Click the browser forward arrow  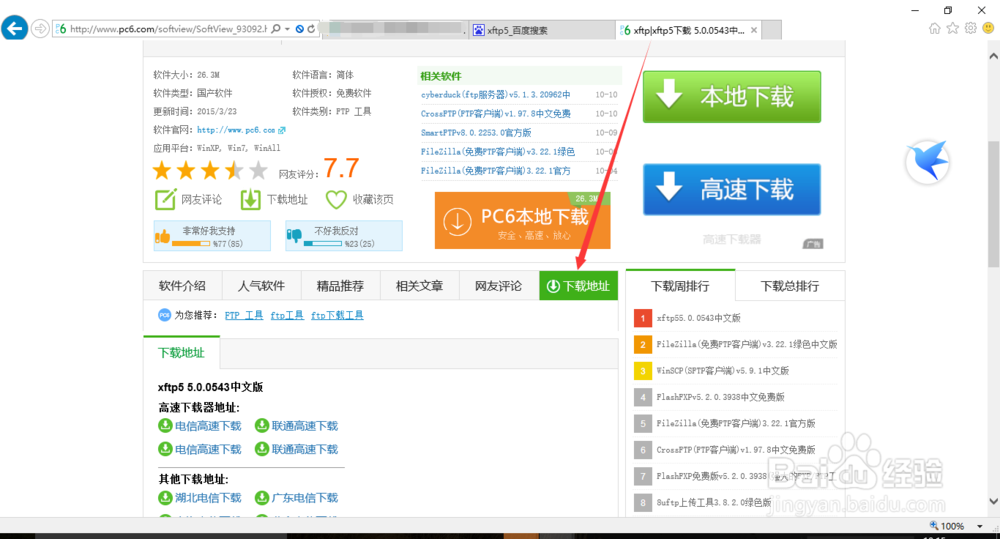[x=40, y=29]
